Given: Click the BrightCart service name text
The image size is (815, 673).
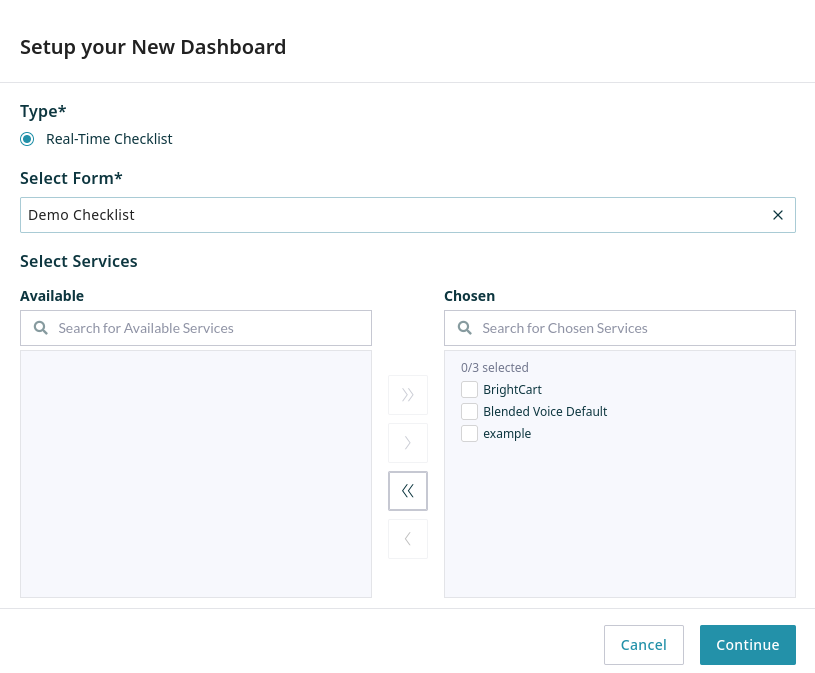Looking at the screenshot, I should (512, 390).
